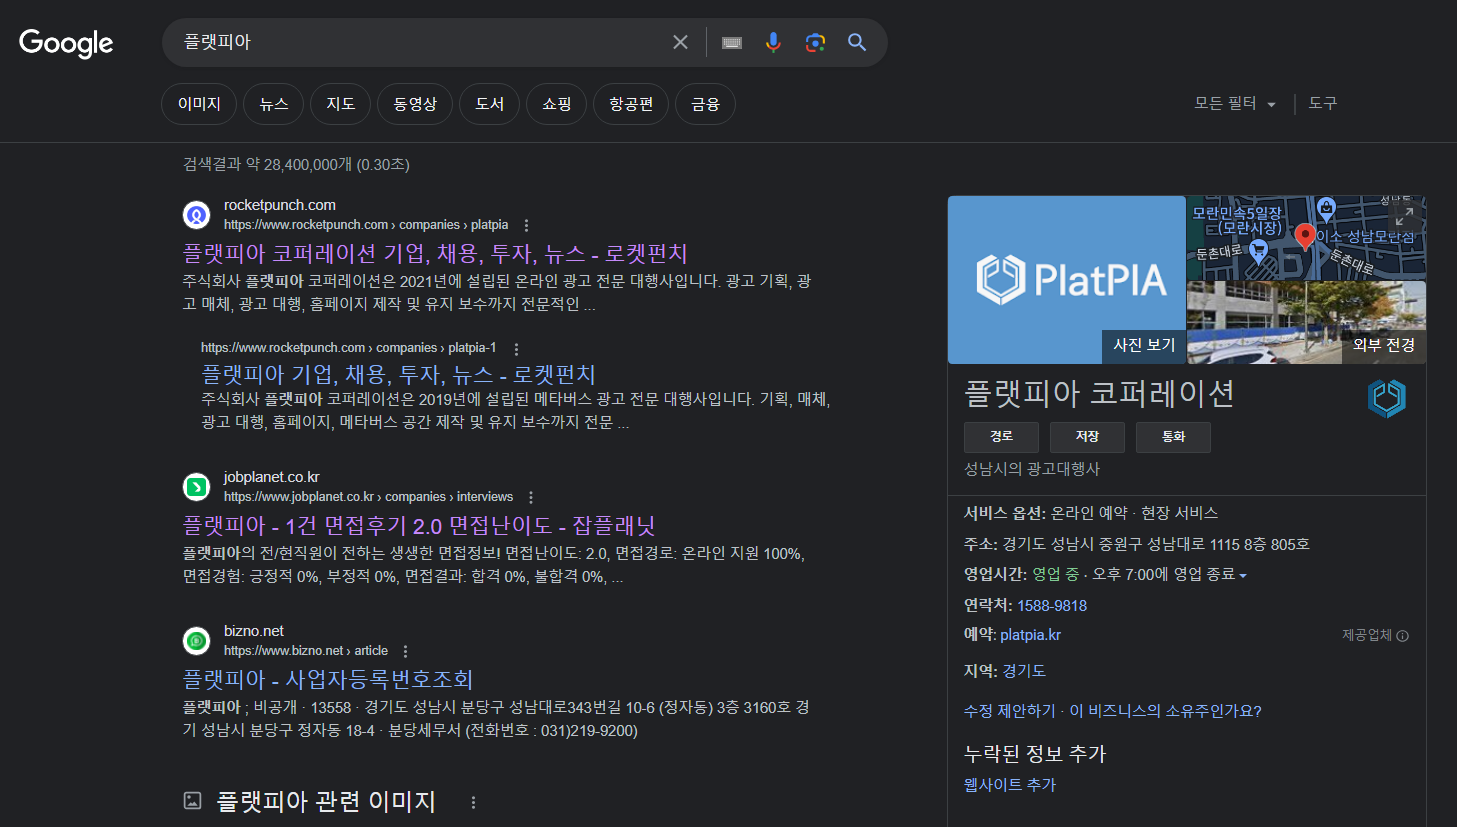Click the 검색결과 약 28,400,000개 result count

pyautogui.click(x=296, y=164)
